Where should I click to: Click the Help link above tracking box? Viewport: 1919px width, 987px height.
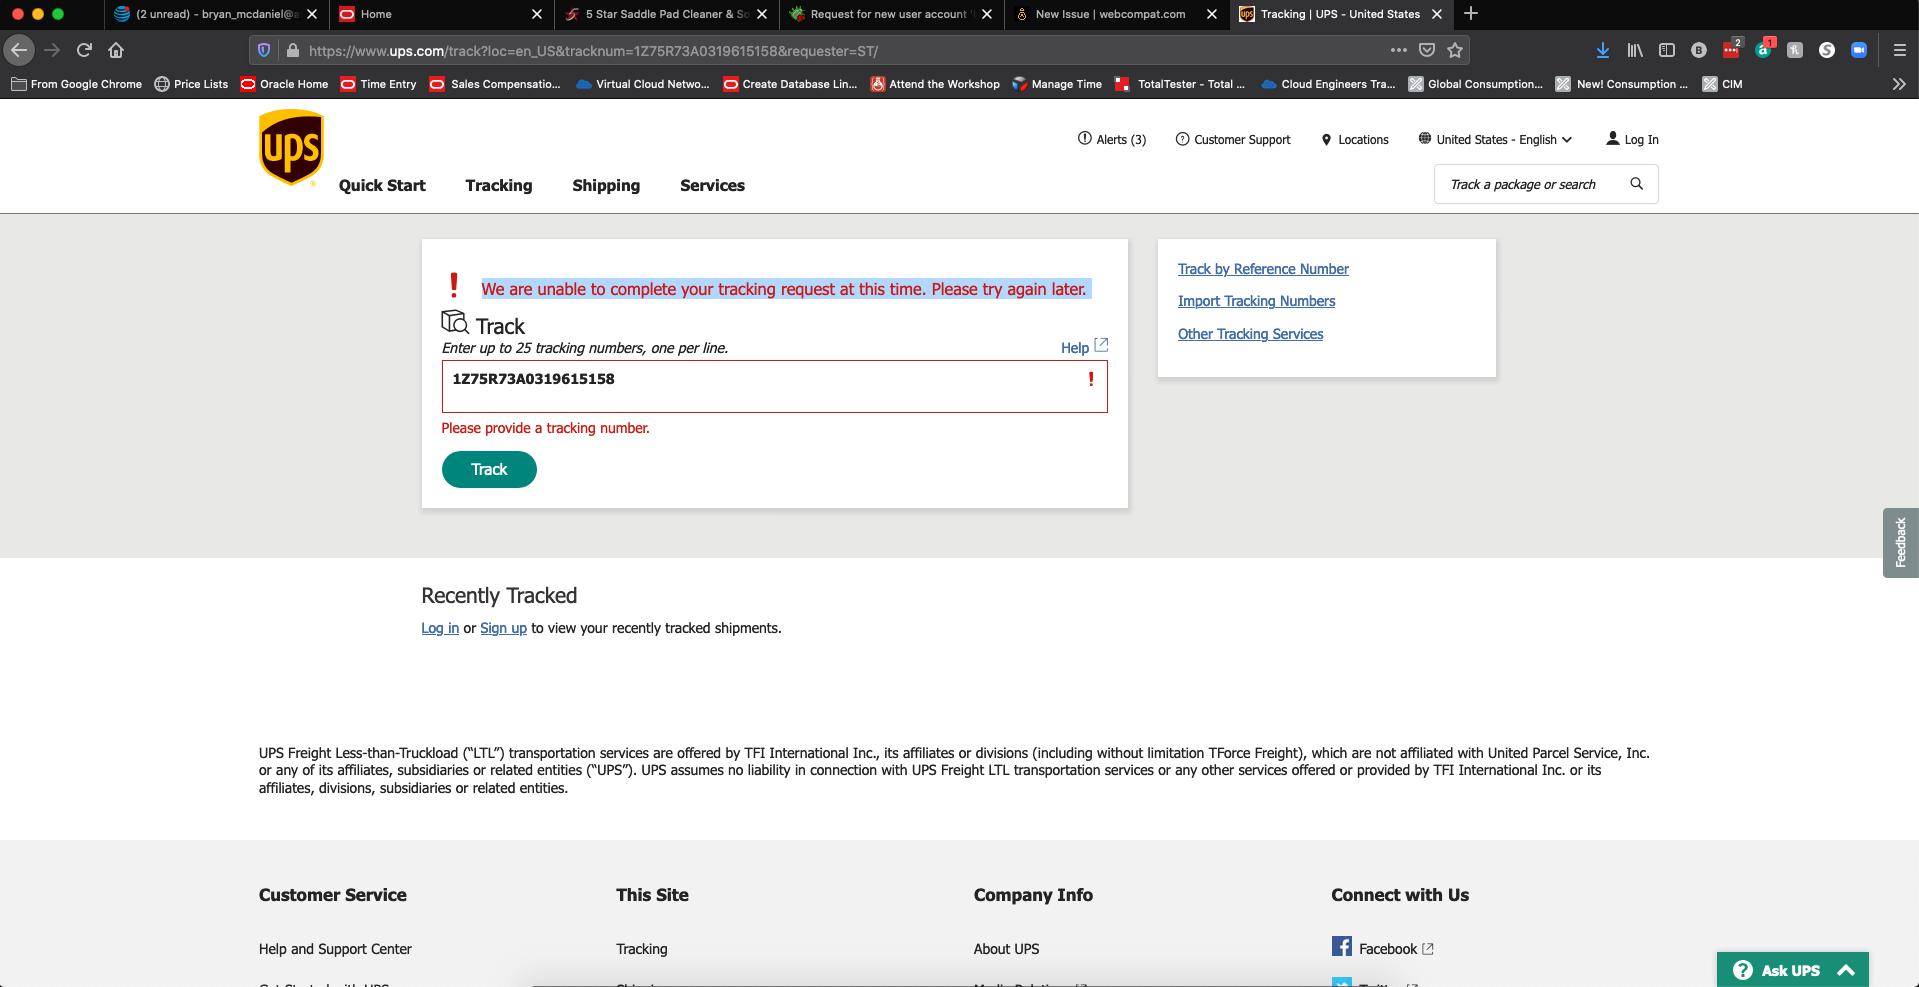click(1084, 347)
